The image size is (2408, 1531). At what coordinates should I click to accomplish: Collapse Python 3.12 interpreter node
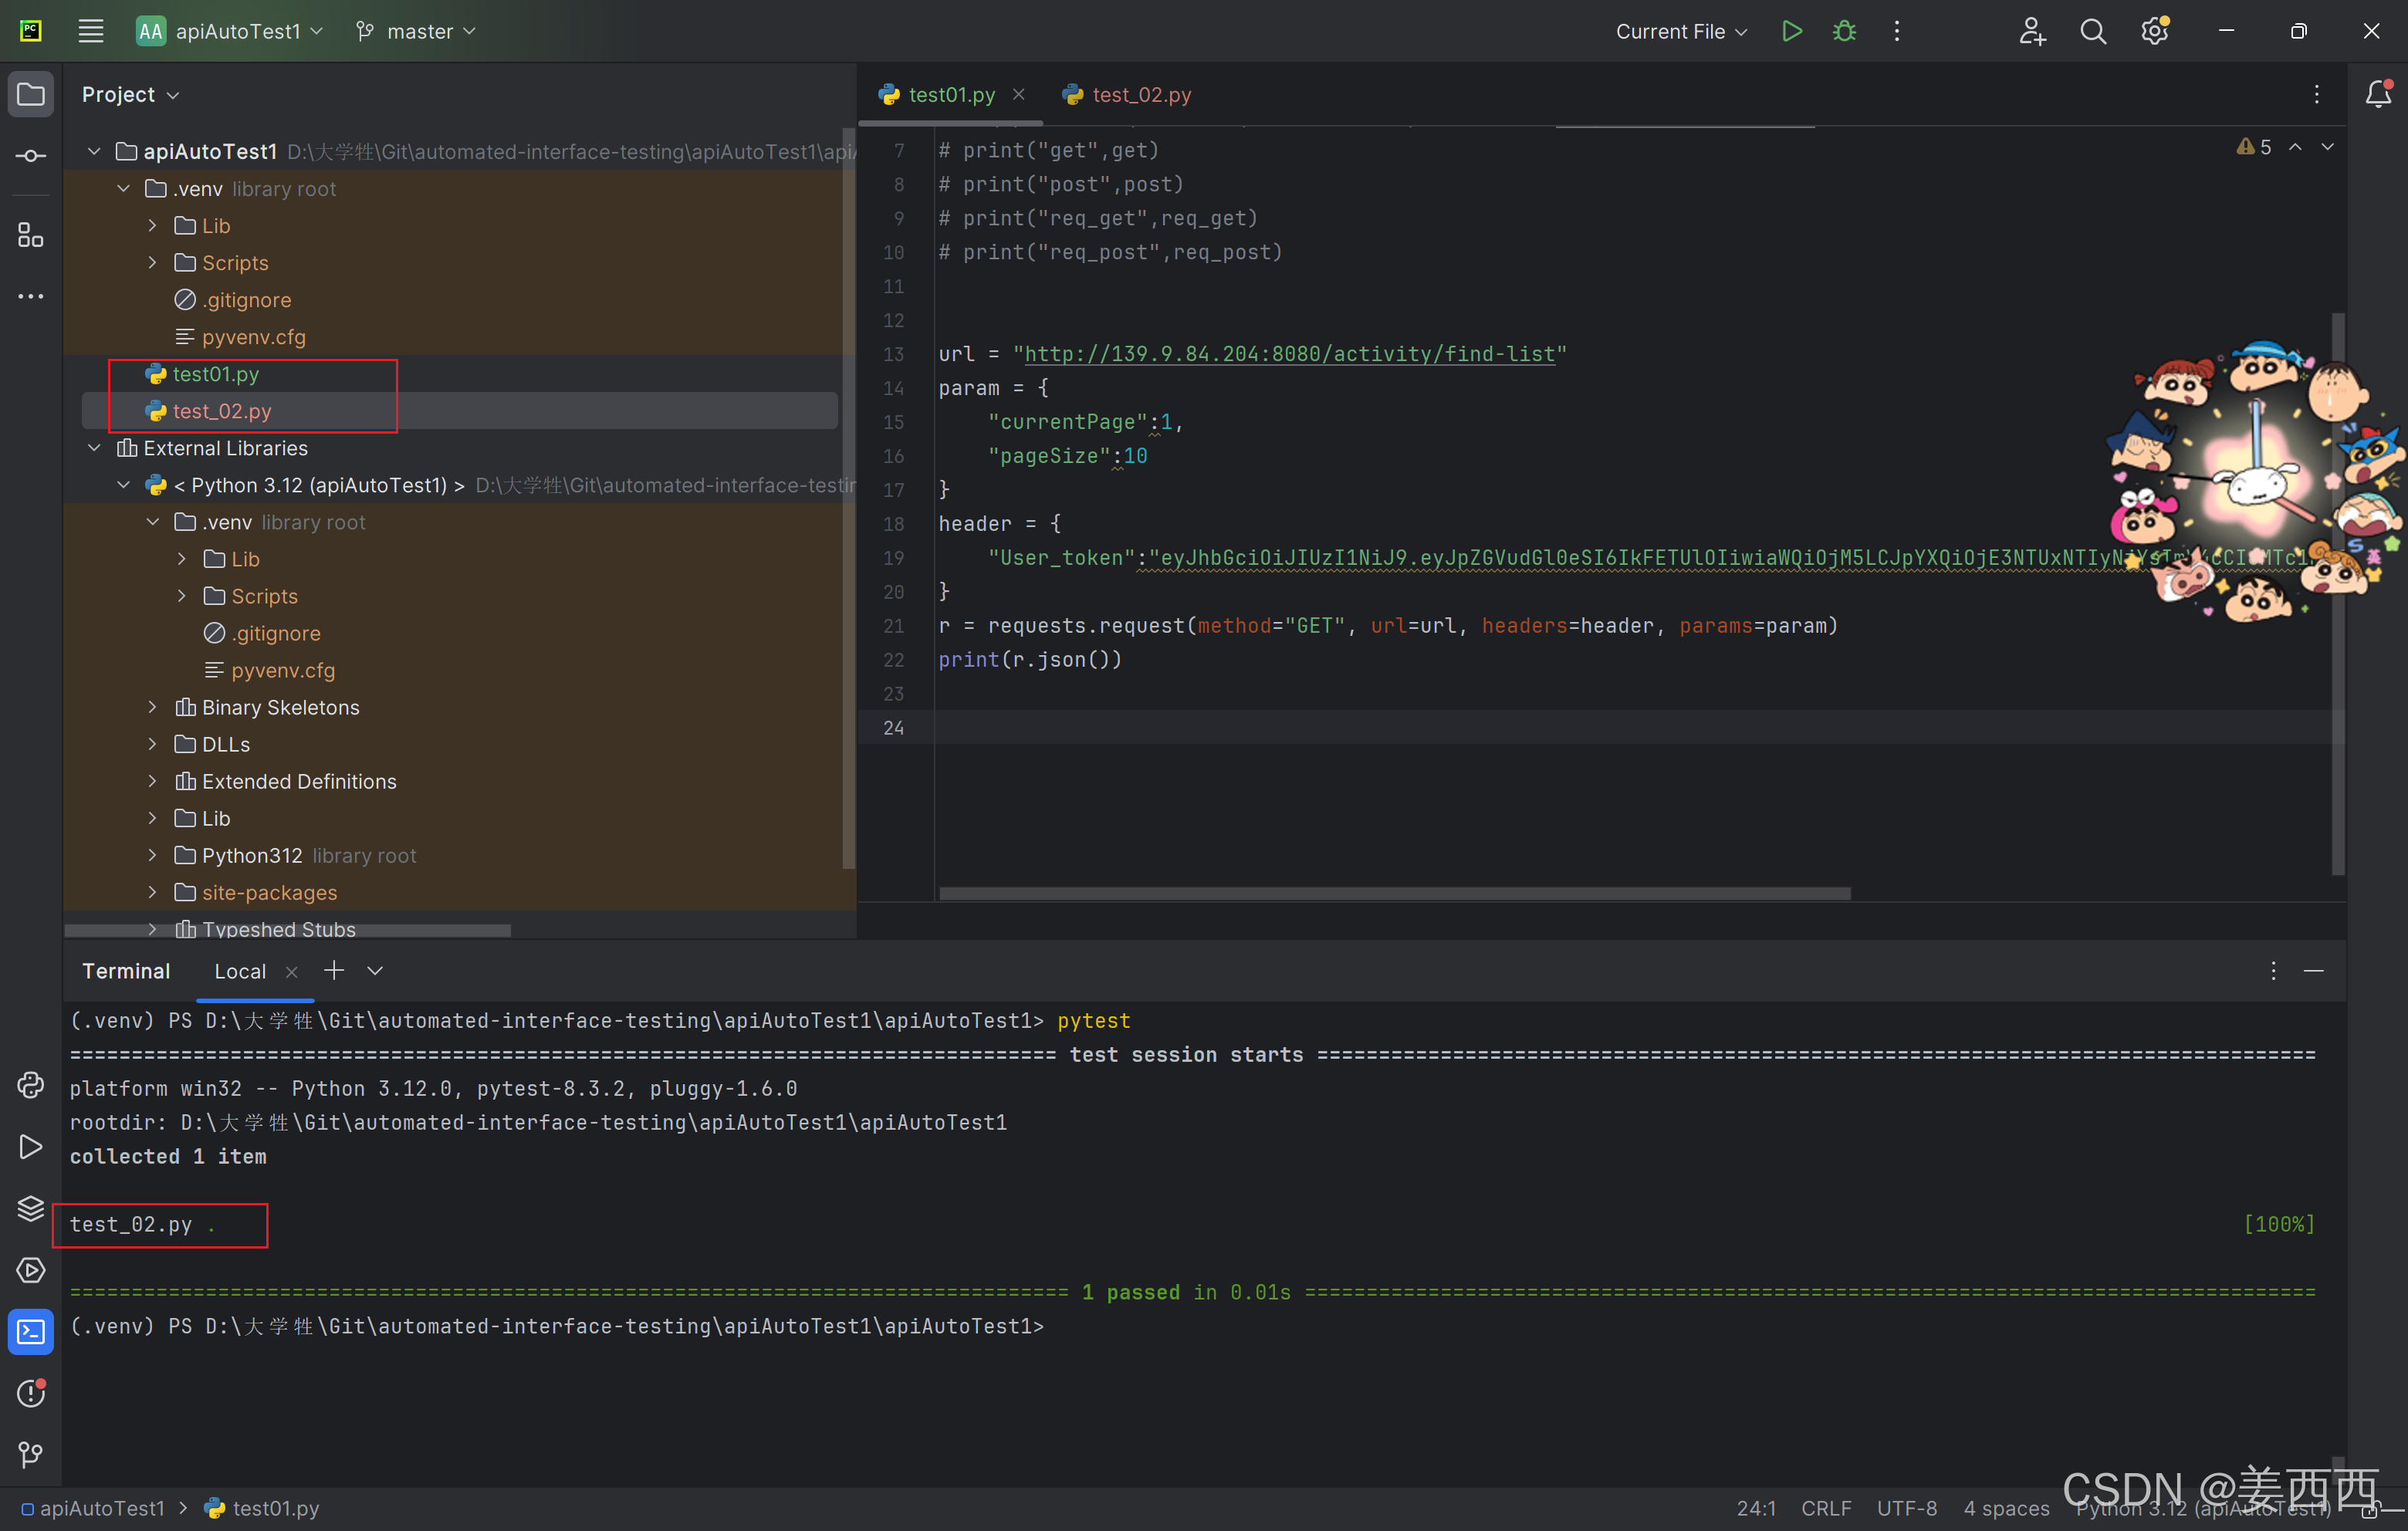tap(123, 484)
